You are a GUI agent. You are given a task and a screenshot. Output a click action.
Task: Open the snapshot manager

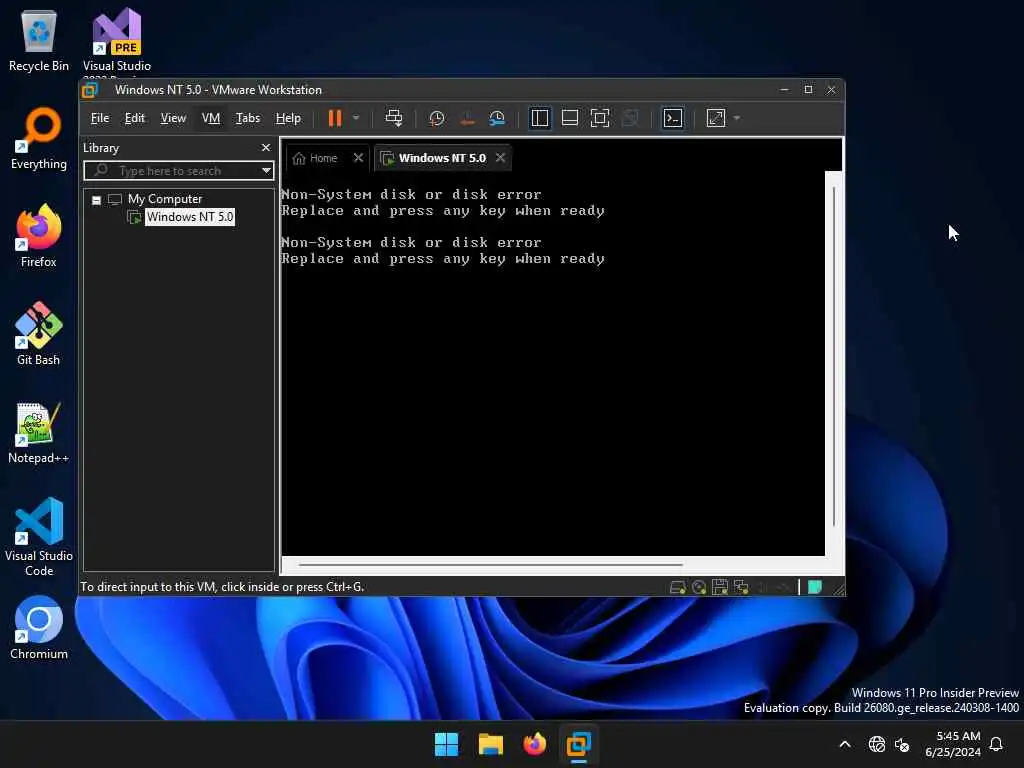497,118
